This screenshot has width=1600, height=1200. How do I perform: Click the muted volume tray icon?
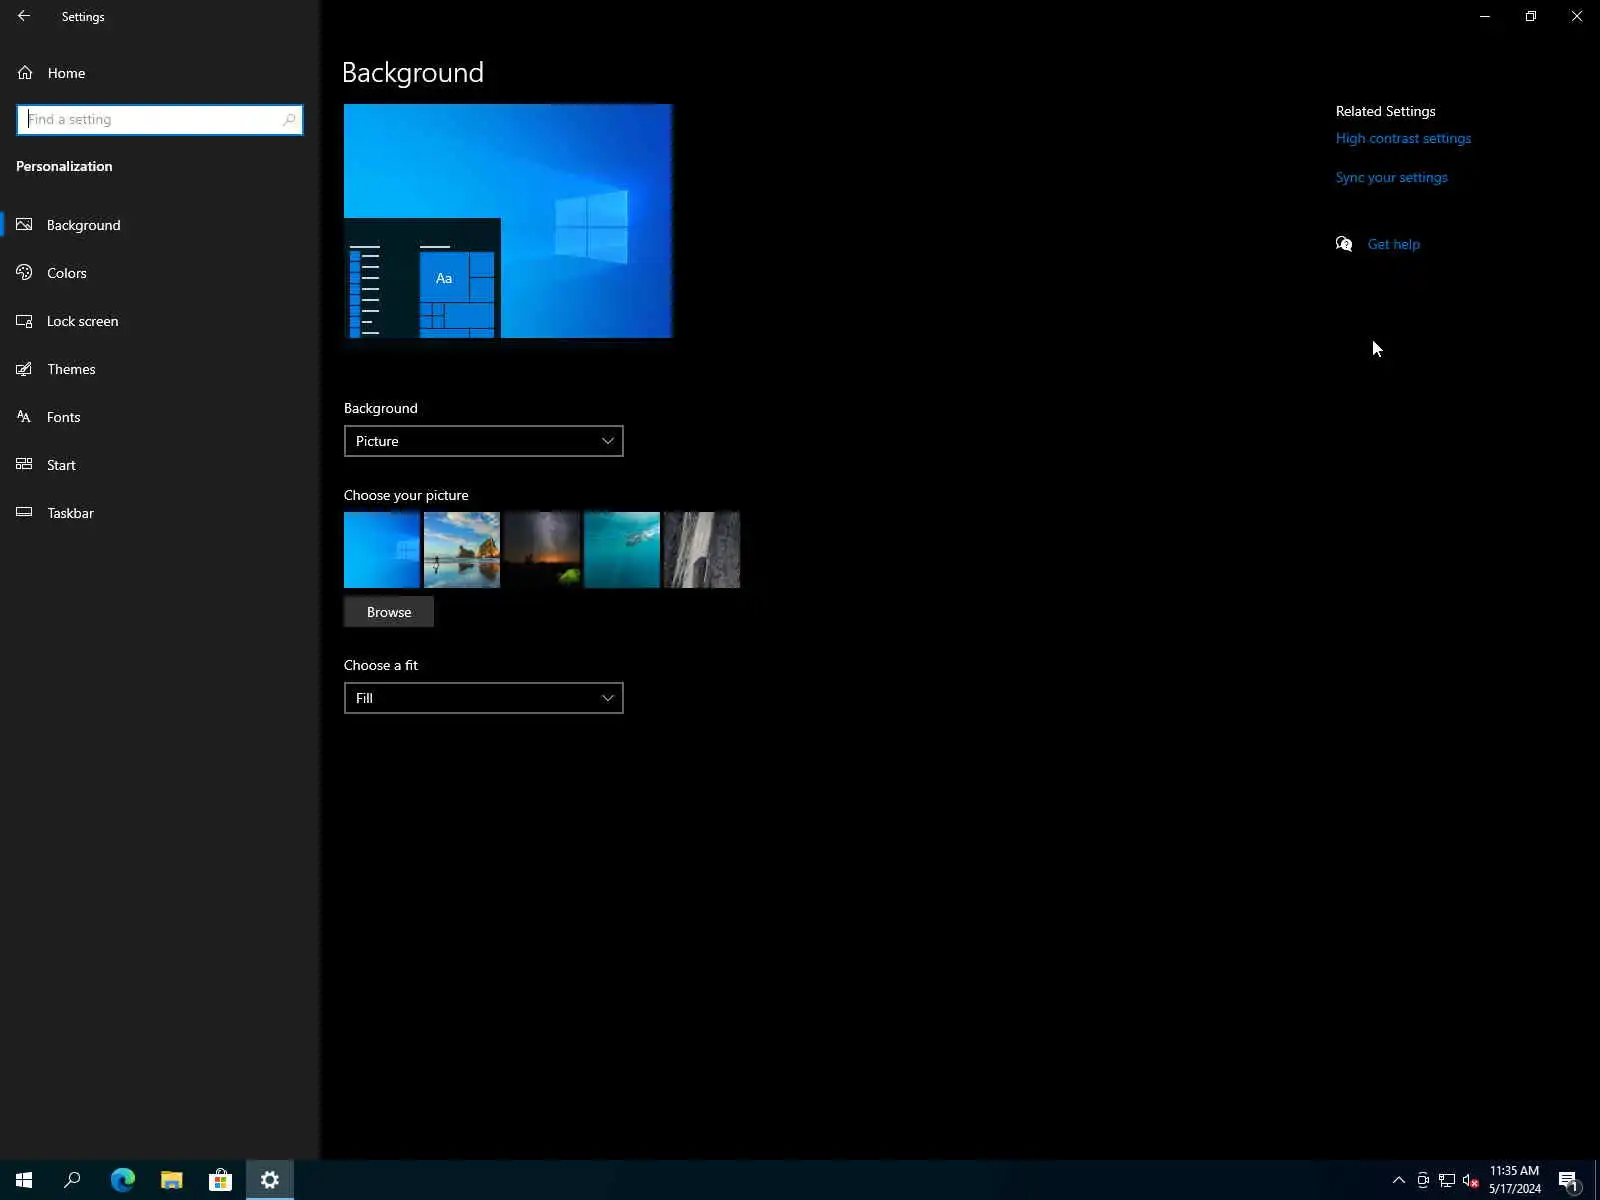click(x=1471, y=1180)
